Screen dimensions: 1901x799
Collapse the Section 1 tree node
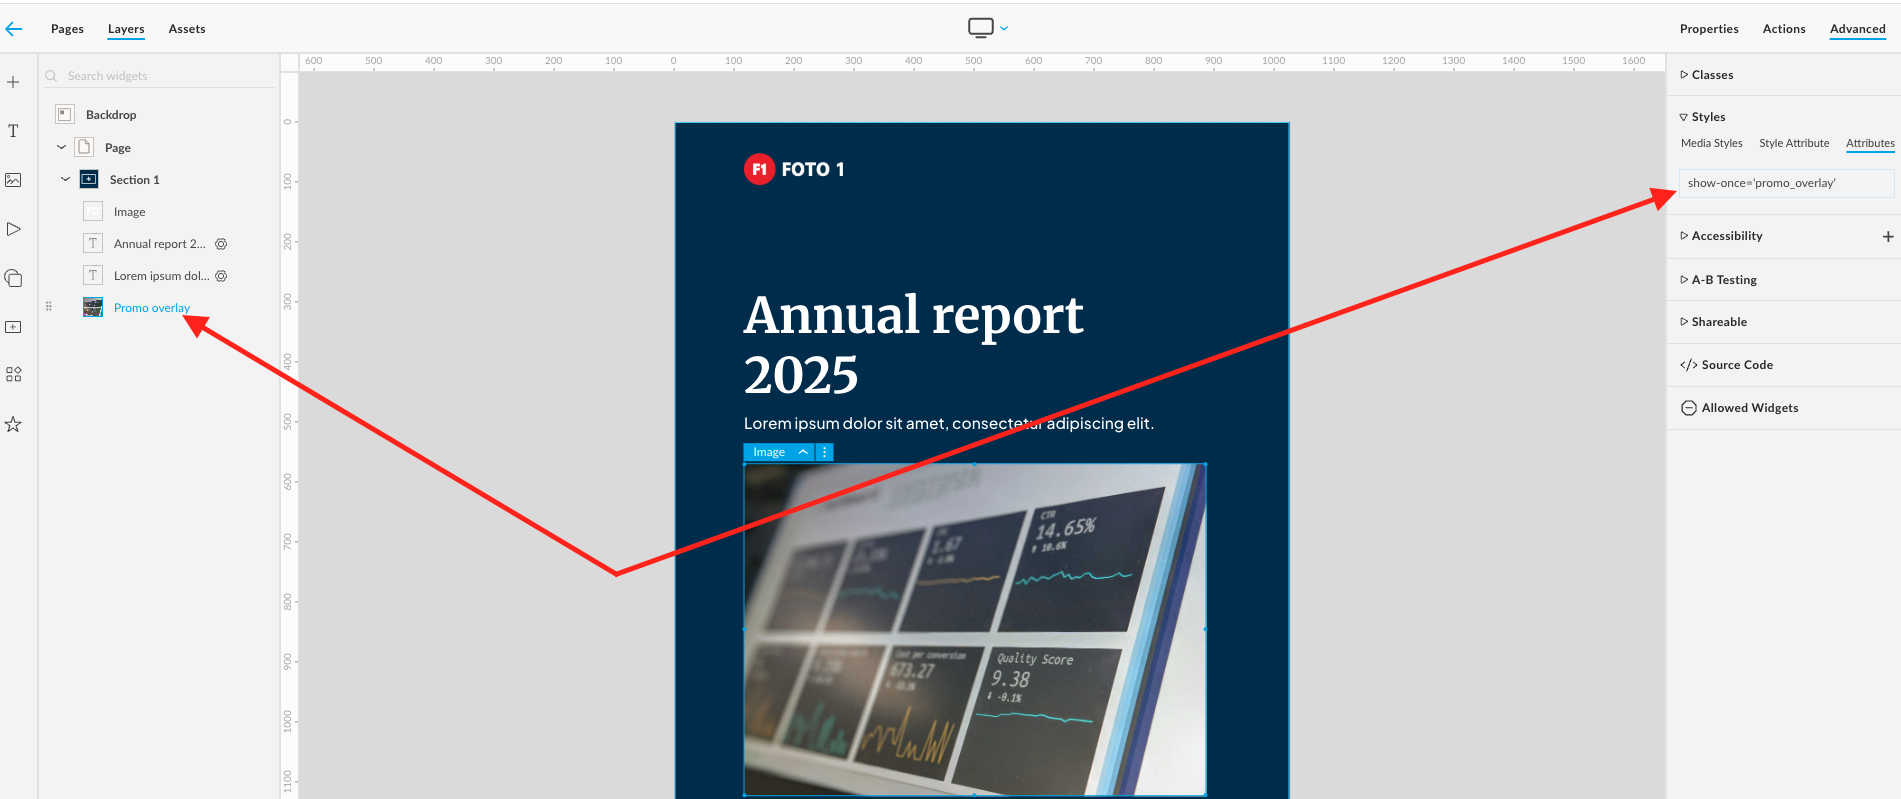point(65,179)
